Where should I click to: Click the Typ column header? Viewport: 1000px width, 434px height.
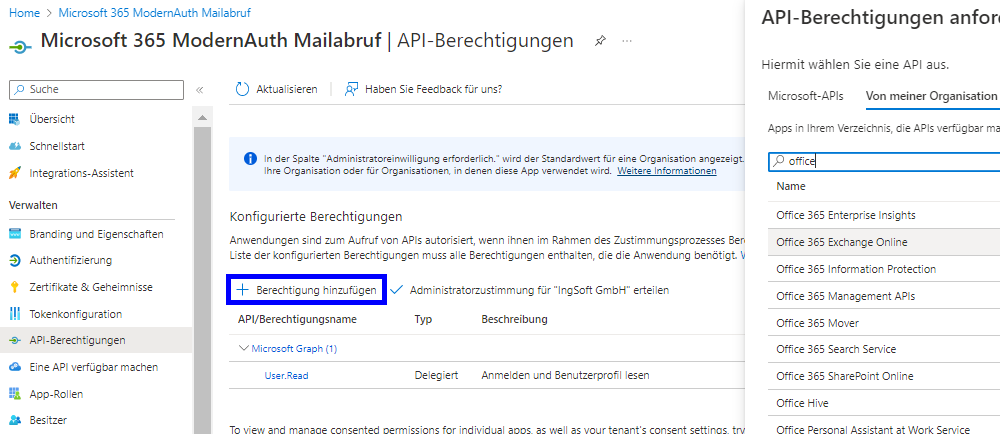pyautogui.click(x=423, y=319)
